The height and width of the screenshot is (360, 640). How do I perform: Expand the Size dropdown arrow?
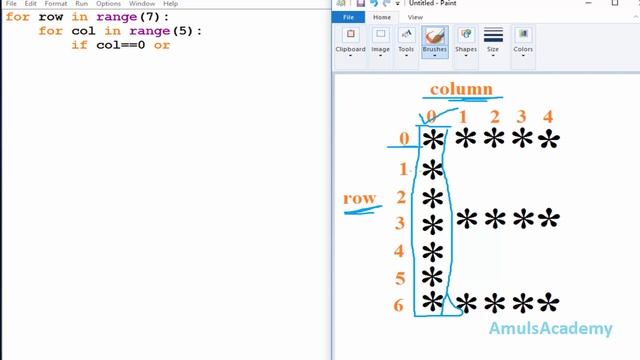tap(493, 56)
